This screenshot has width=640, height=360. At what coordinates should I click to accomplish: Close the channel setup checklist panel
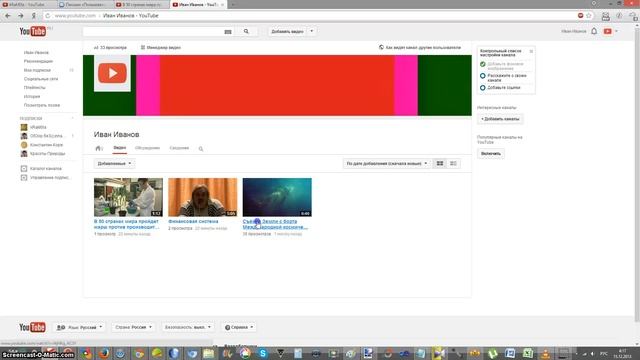(531, 51)
